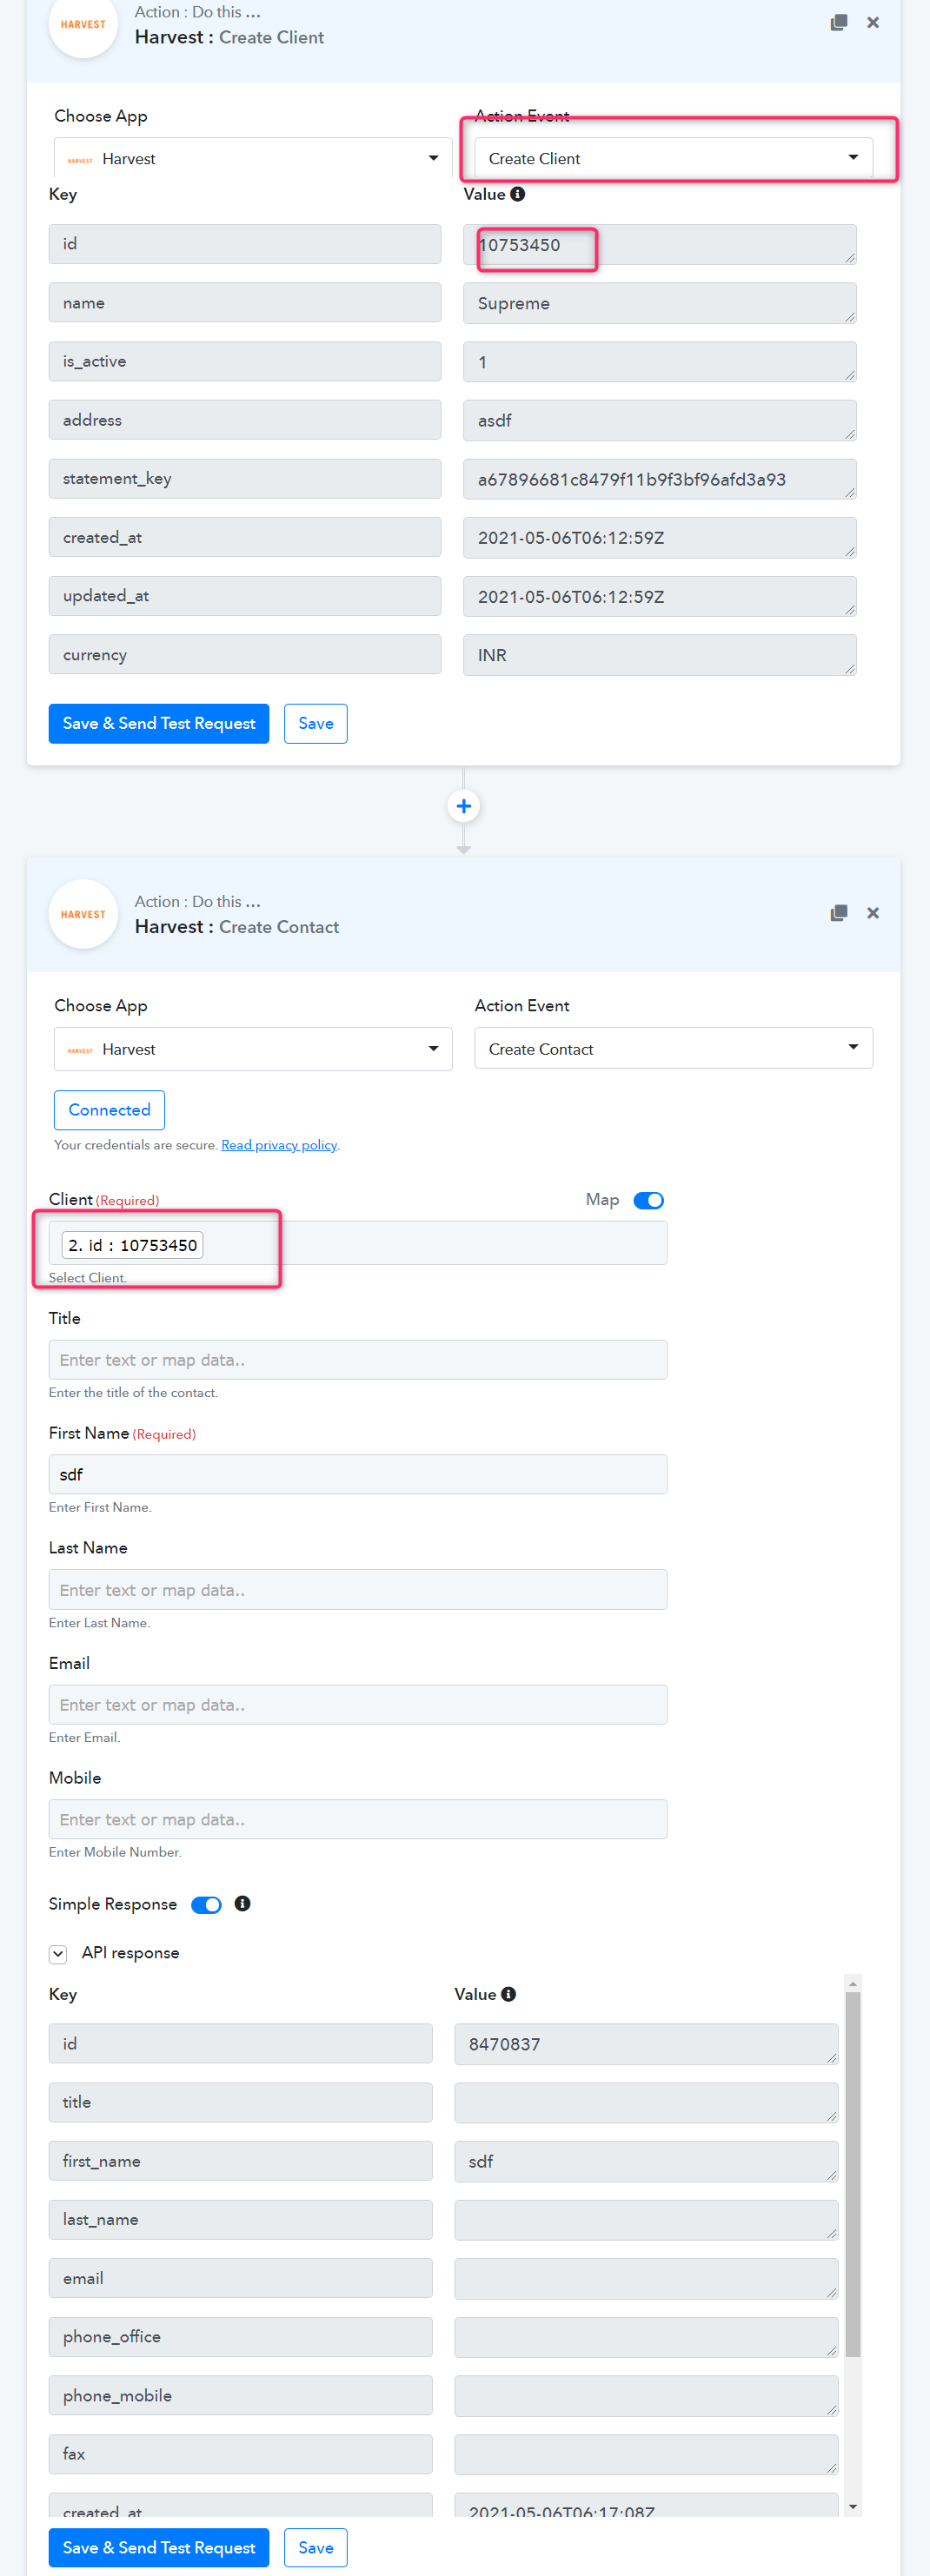Click the phone_mobile key field
The image size is (930, 2576).
pos(241,2396)
